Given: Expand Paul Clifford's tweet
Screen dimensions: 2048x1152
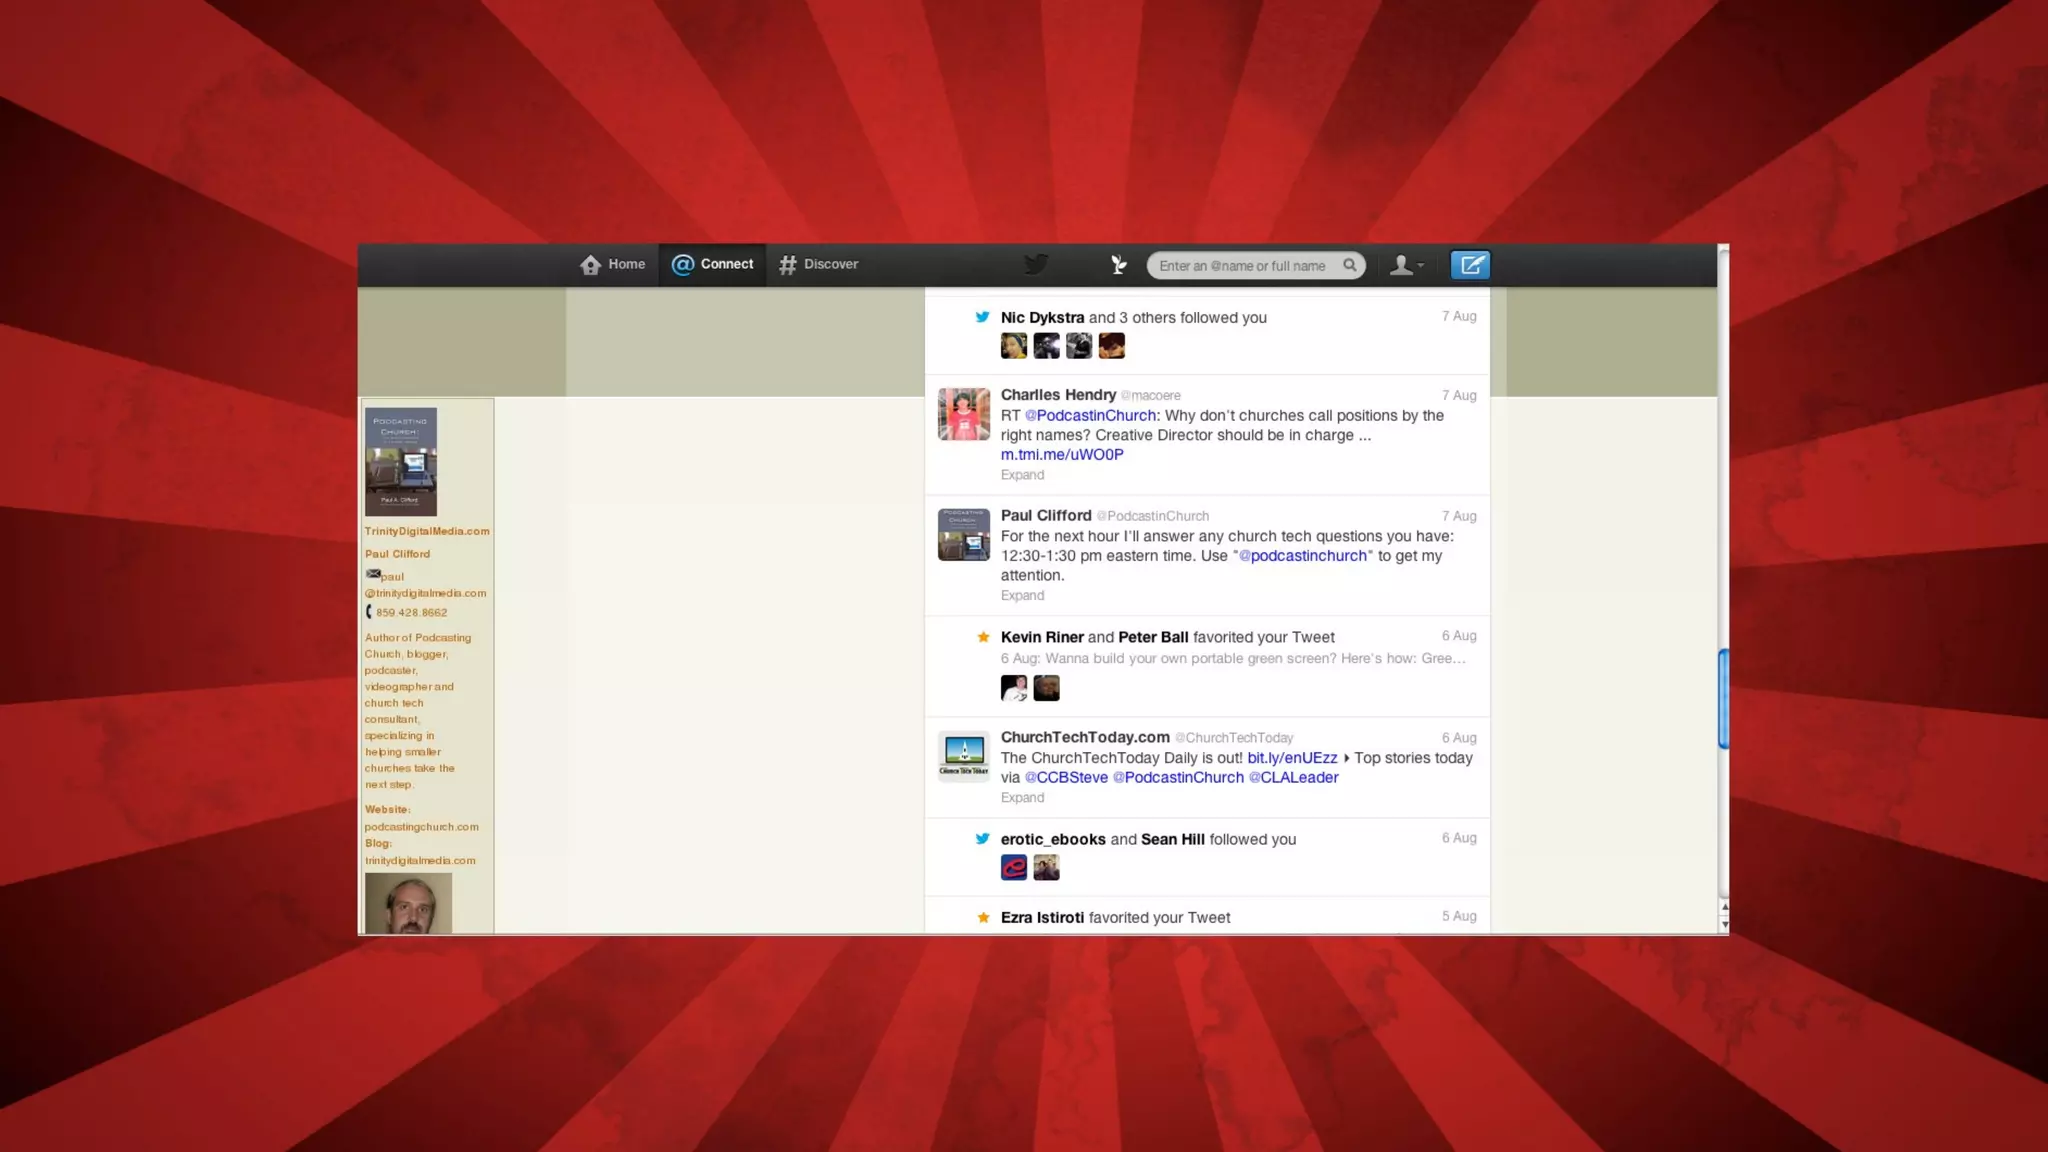Looking at the screenshot, I should (1022, 595).
